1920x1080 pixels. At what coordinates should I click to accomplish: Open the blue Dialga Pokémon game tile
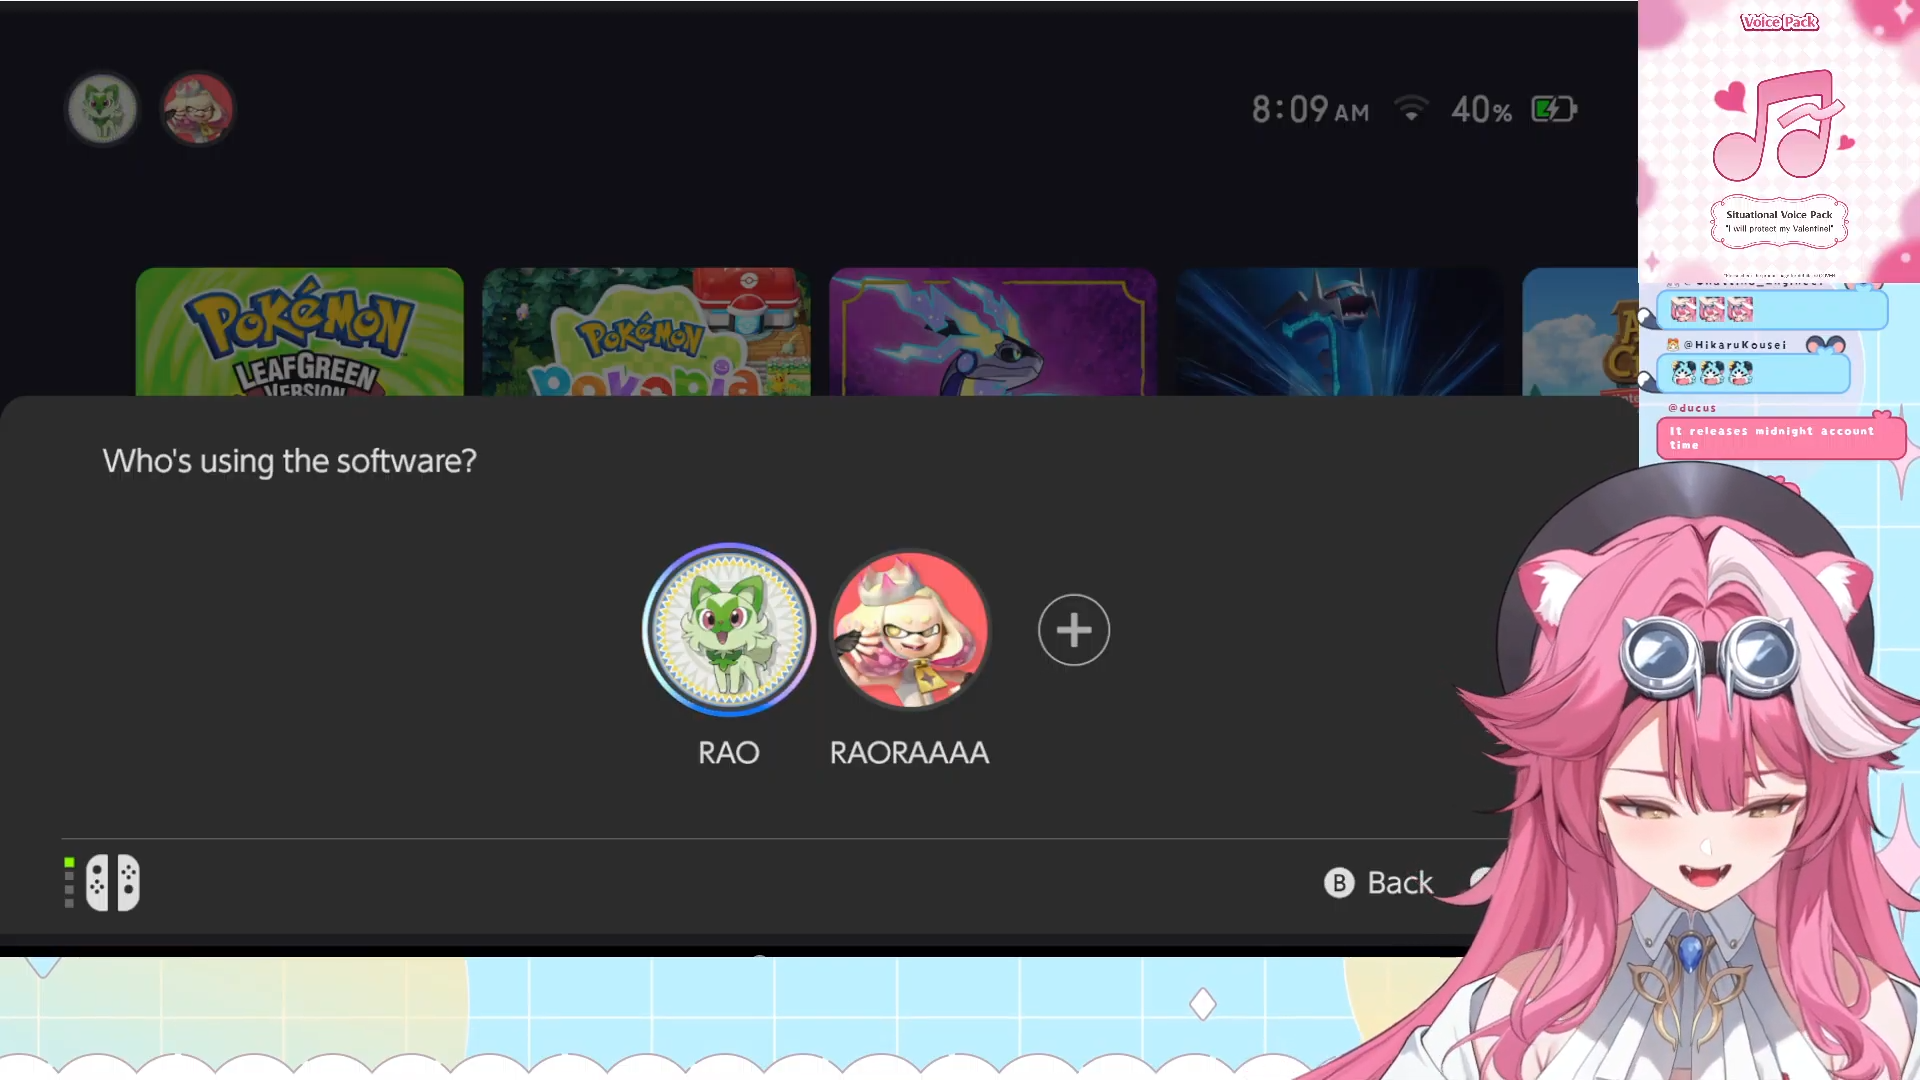click(x=1340, y=332)
